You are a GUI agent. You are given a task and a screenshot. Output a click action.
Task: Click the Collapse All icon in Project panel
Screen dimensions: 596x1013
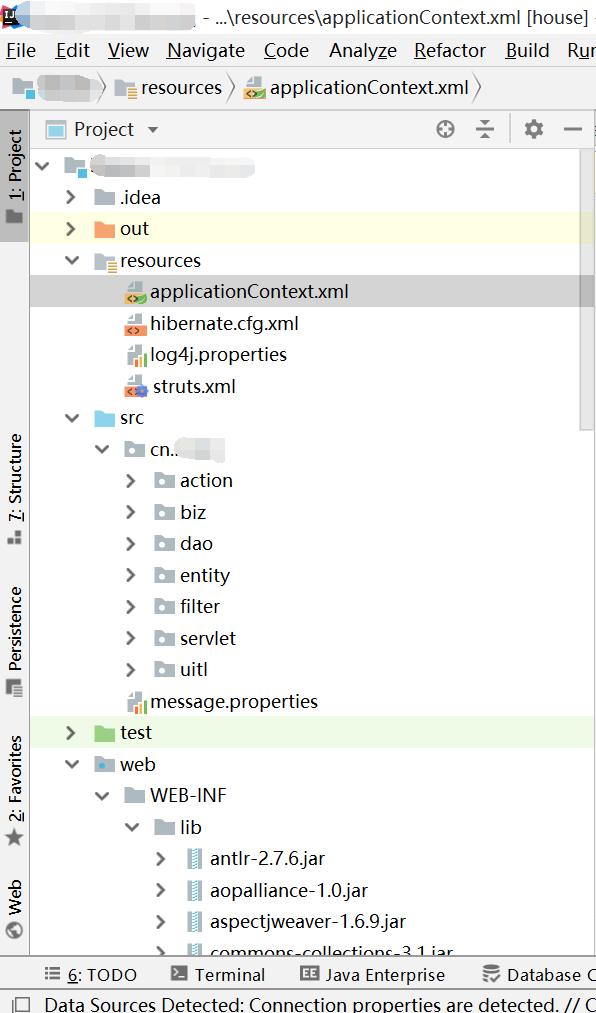[x=484, y=130]
